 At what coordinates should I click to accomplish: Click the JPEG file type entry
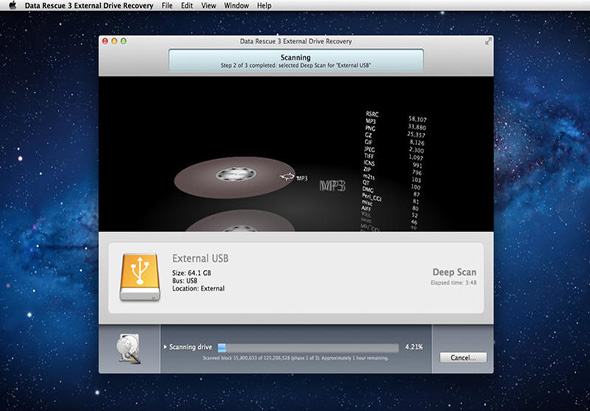click(x=370, y=149)
